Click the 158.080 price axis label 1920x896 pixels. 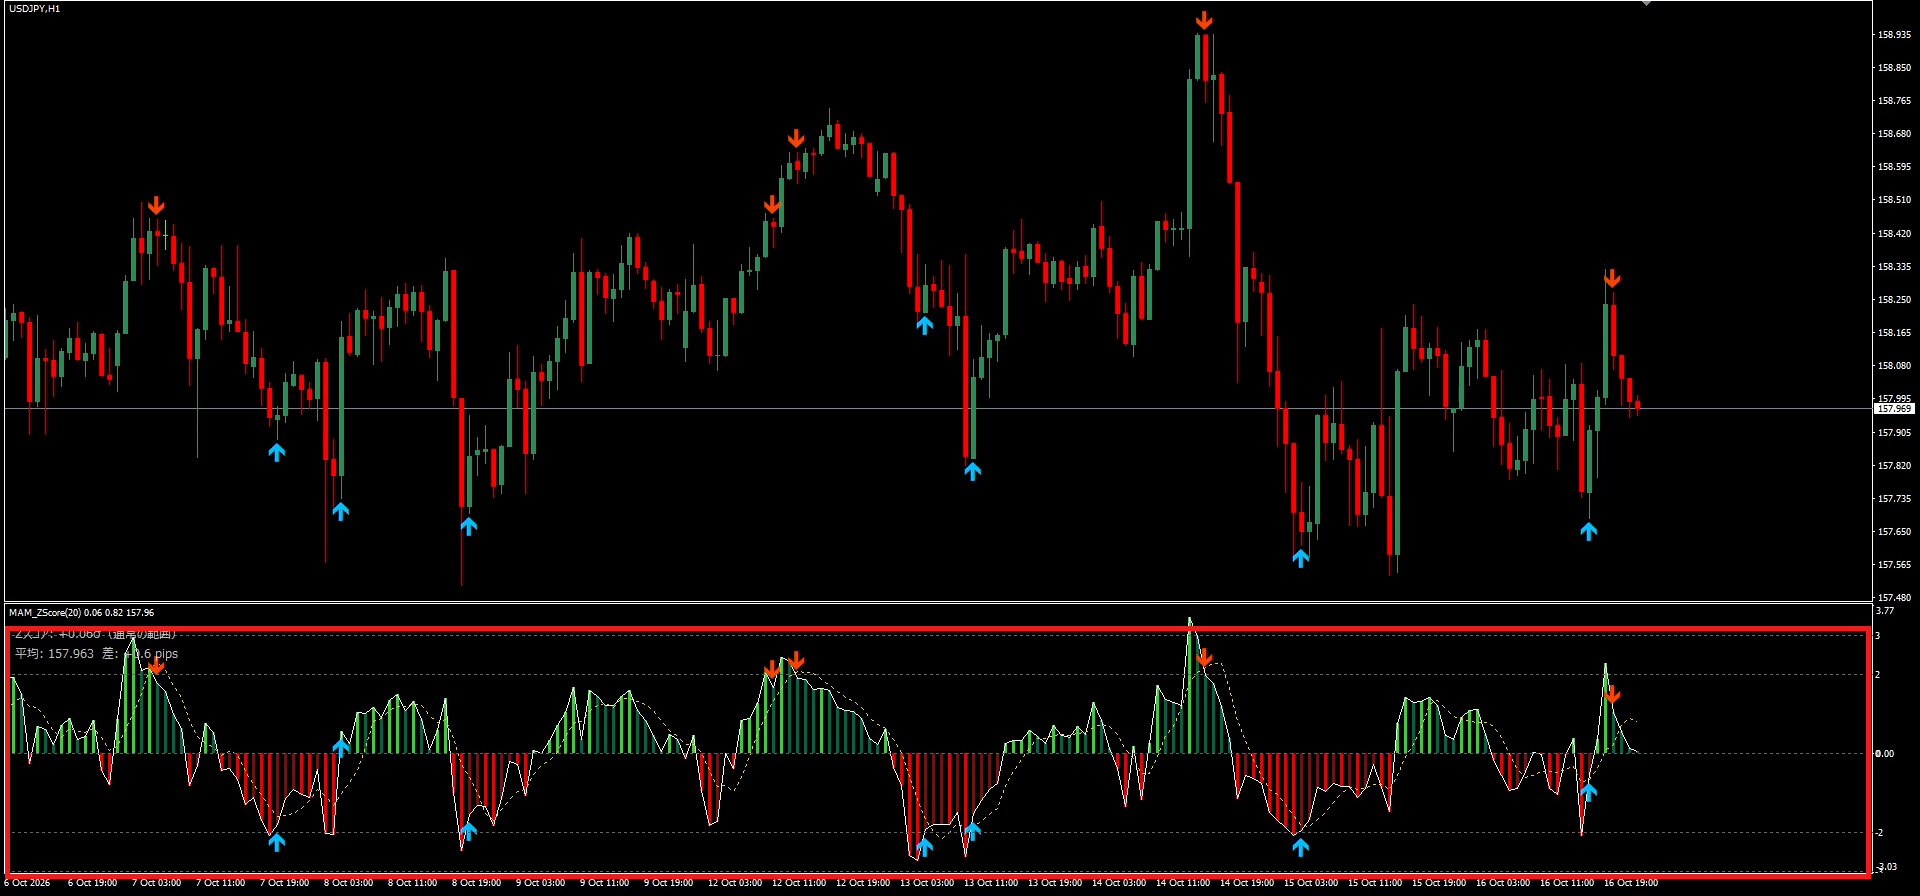(1895, 366)
